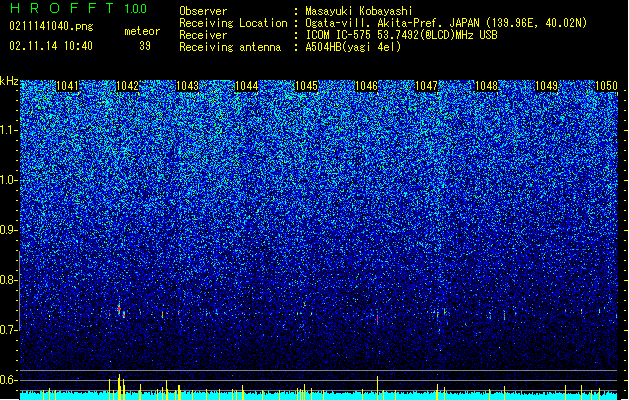Click the tall yellow spike below 1046
629x400 pixels.
point(377,388)
